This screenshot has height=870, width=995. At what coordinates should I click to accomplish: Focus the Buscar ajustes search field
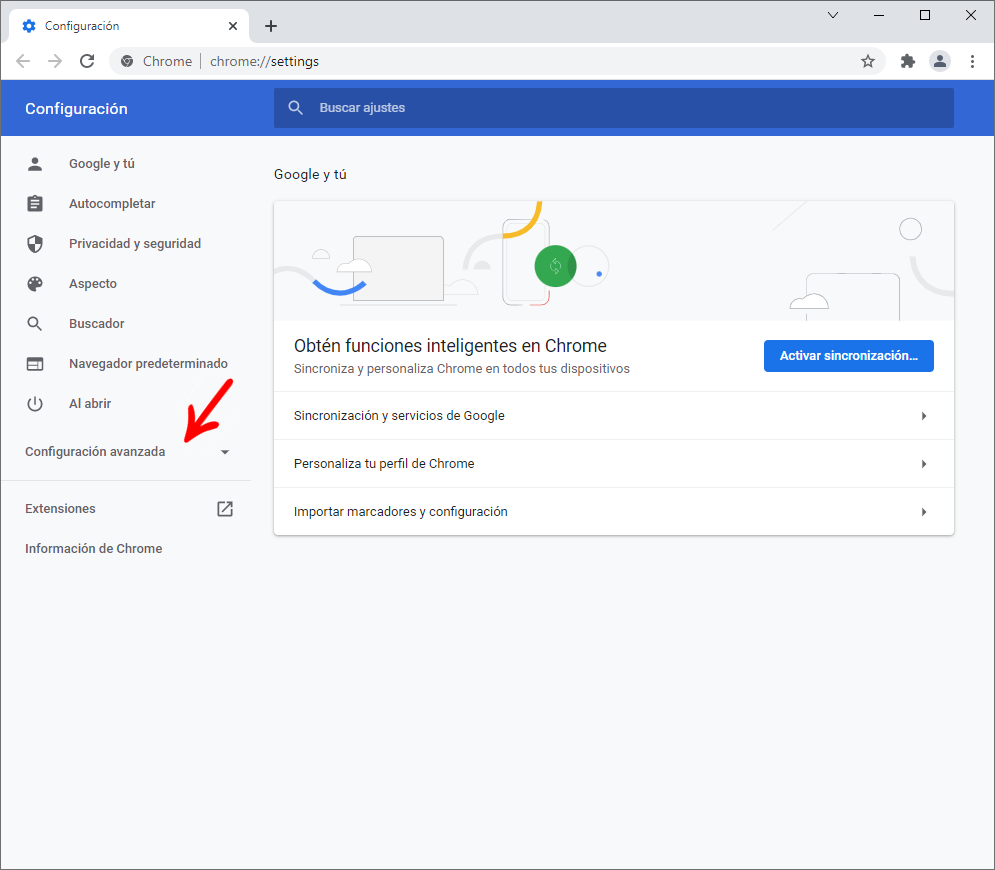click(x=614, y=108)
